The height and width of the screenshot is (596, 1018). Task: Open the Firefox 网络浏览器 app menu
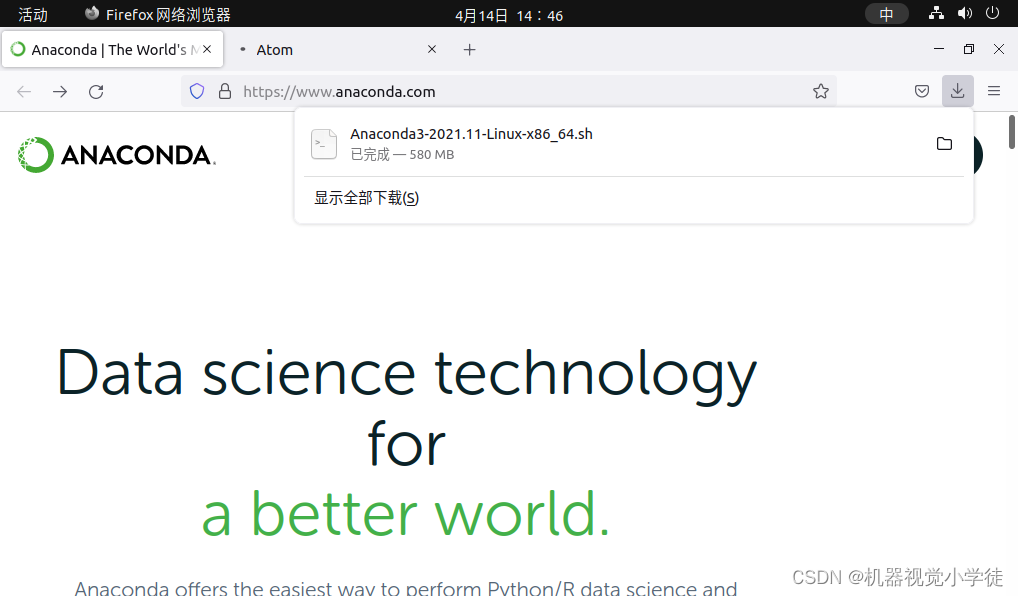coord(158,14)
